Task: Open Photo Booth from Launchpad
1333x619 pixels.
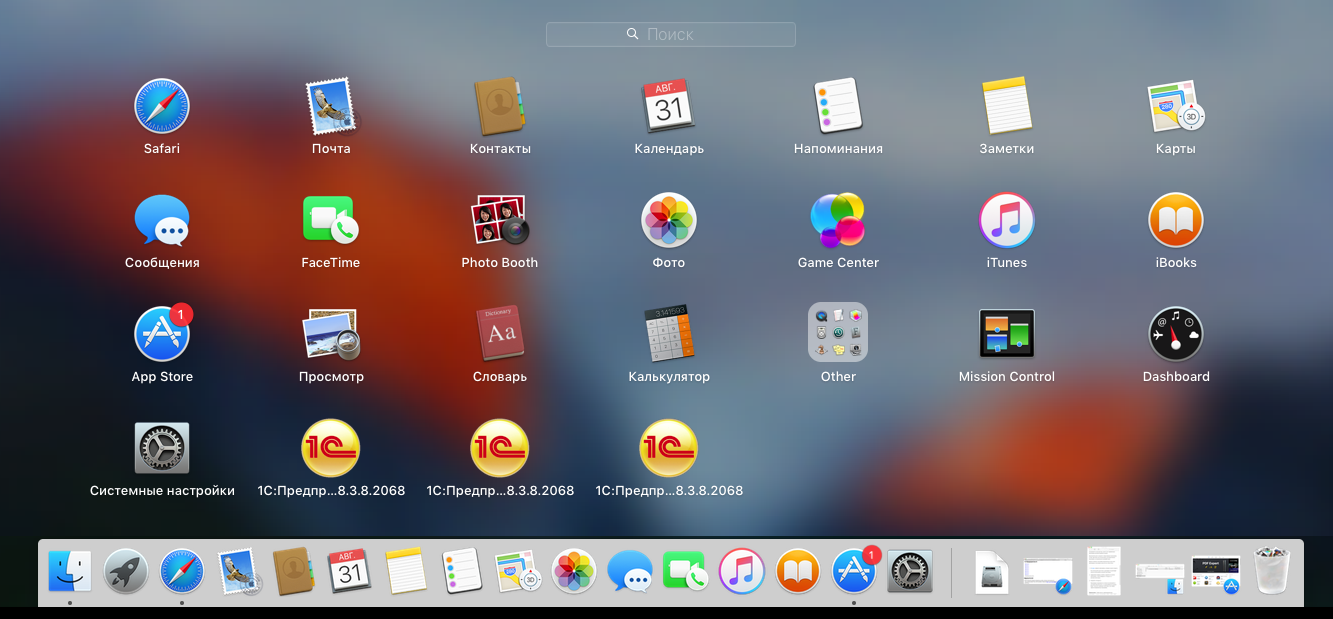Action: pos(499,221)
